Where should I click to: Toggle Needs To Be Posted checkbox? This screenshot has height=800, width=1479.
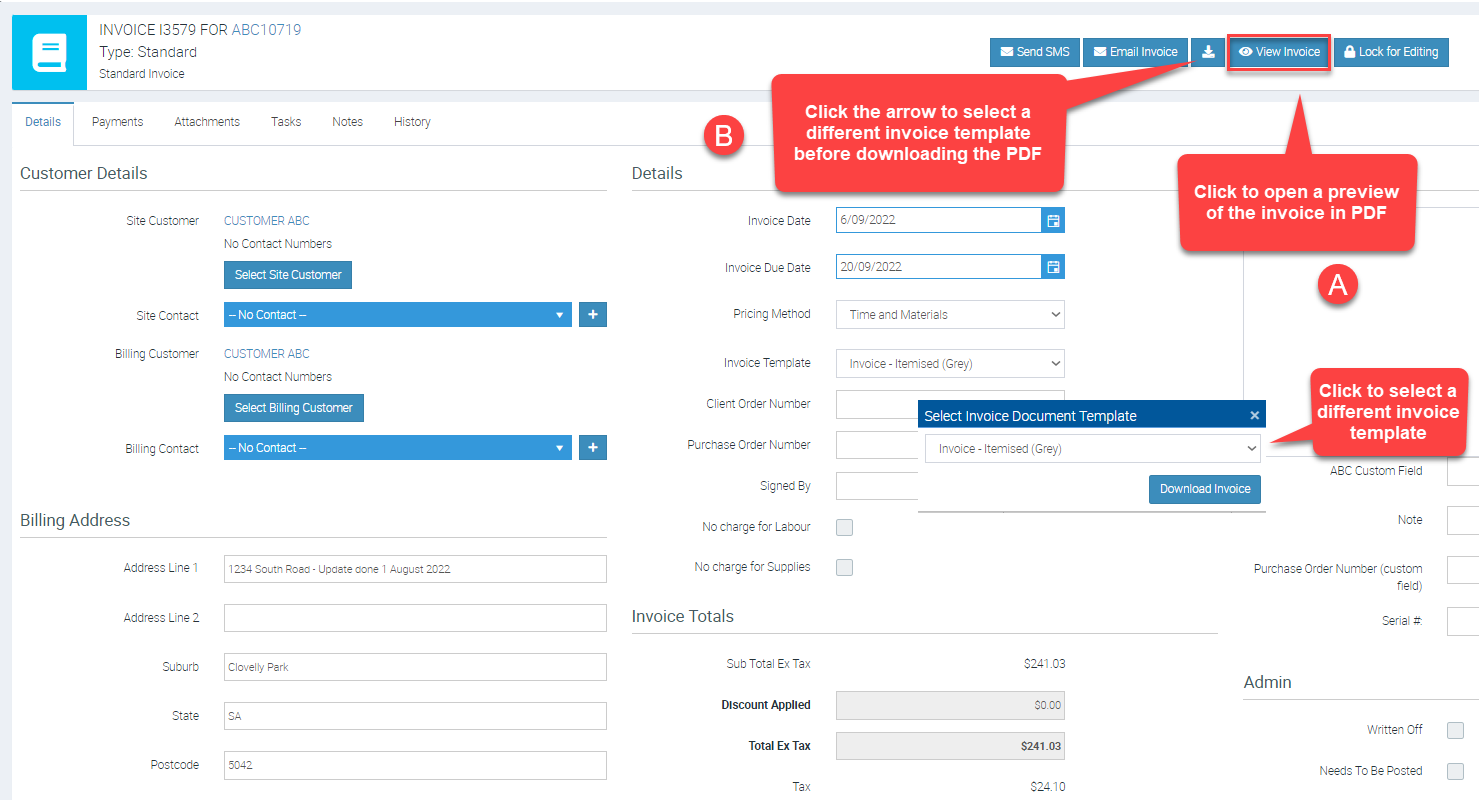coord(1455,771)
